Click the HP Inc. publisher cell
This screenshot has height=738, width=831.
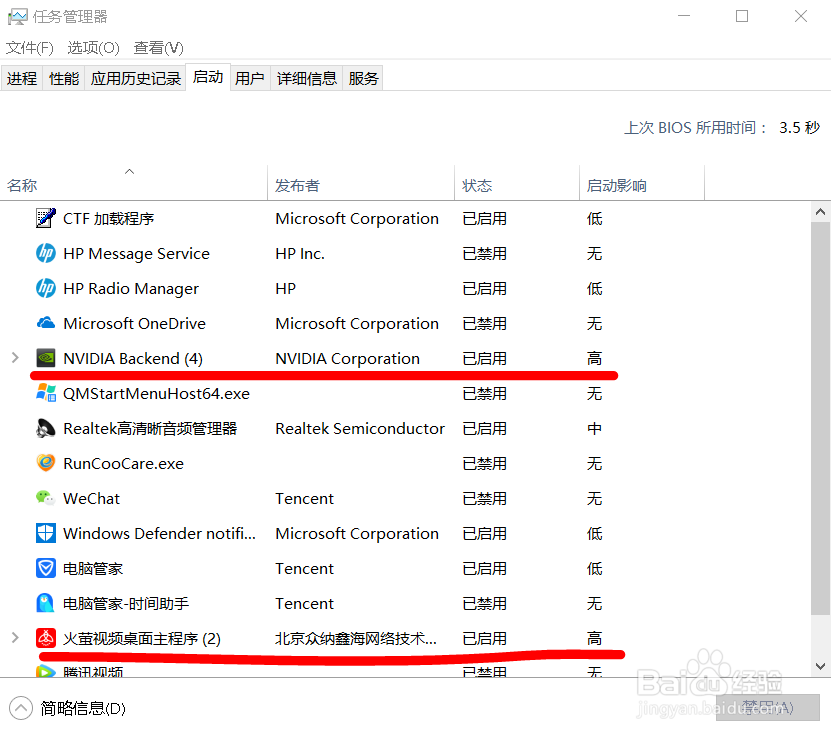click(x=300, y=253)
